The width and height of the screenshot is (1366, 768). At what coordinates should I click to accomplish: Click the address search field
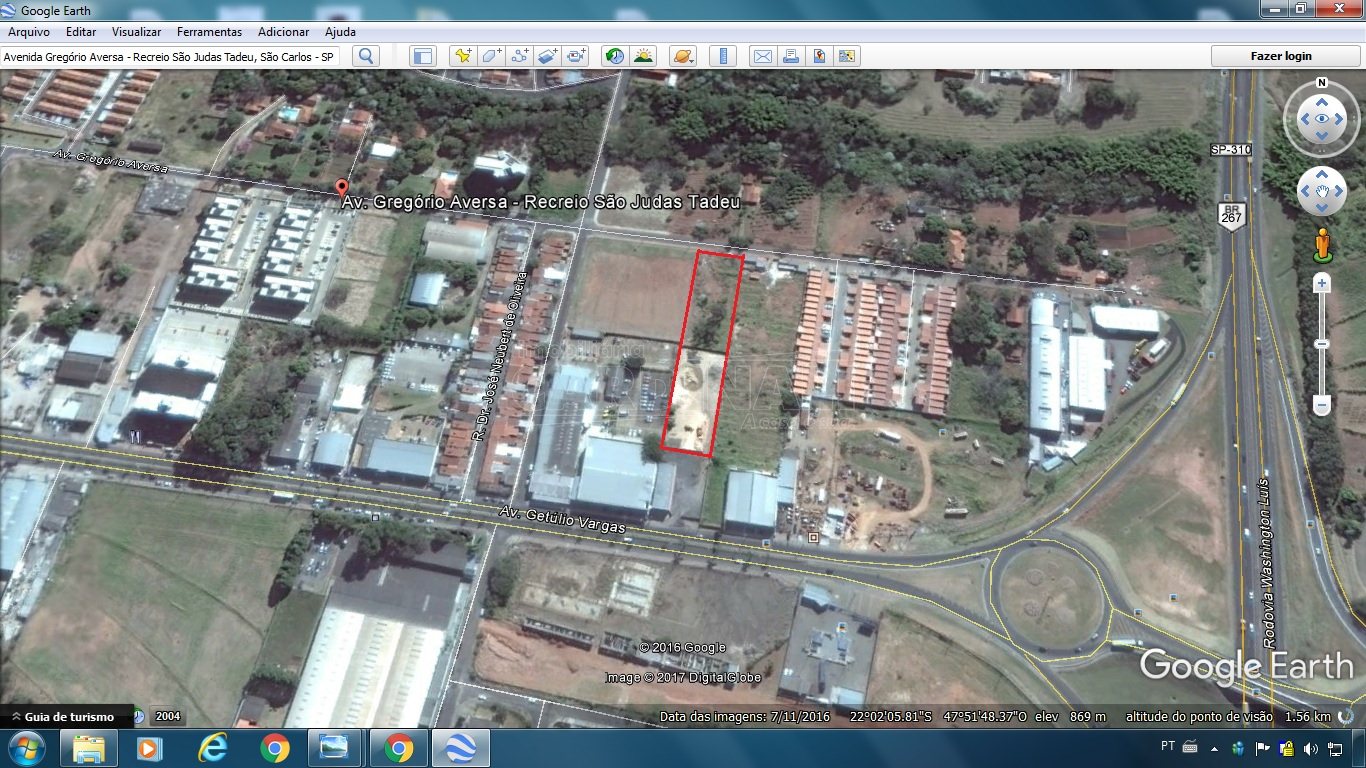(x=170, y=57)
